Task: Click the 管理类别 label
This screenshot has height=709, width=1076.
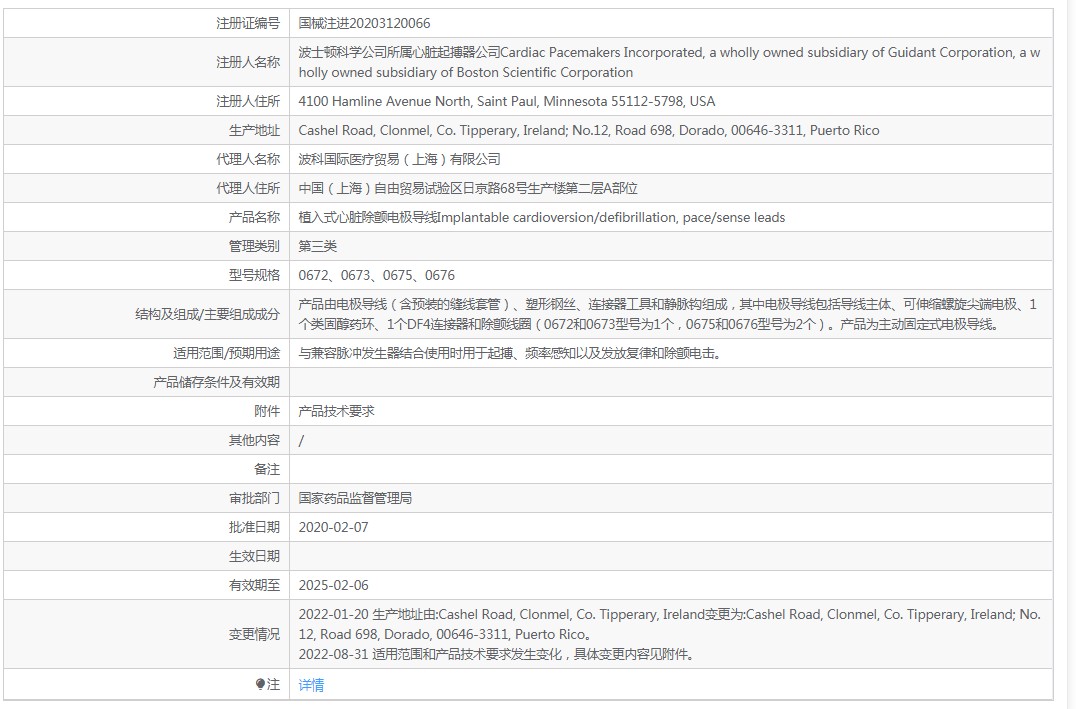Action: tap(254, 246)
